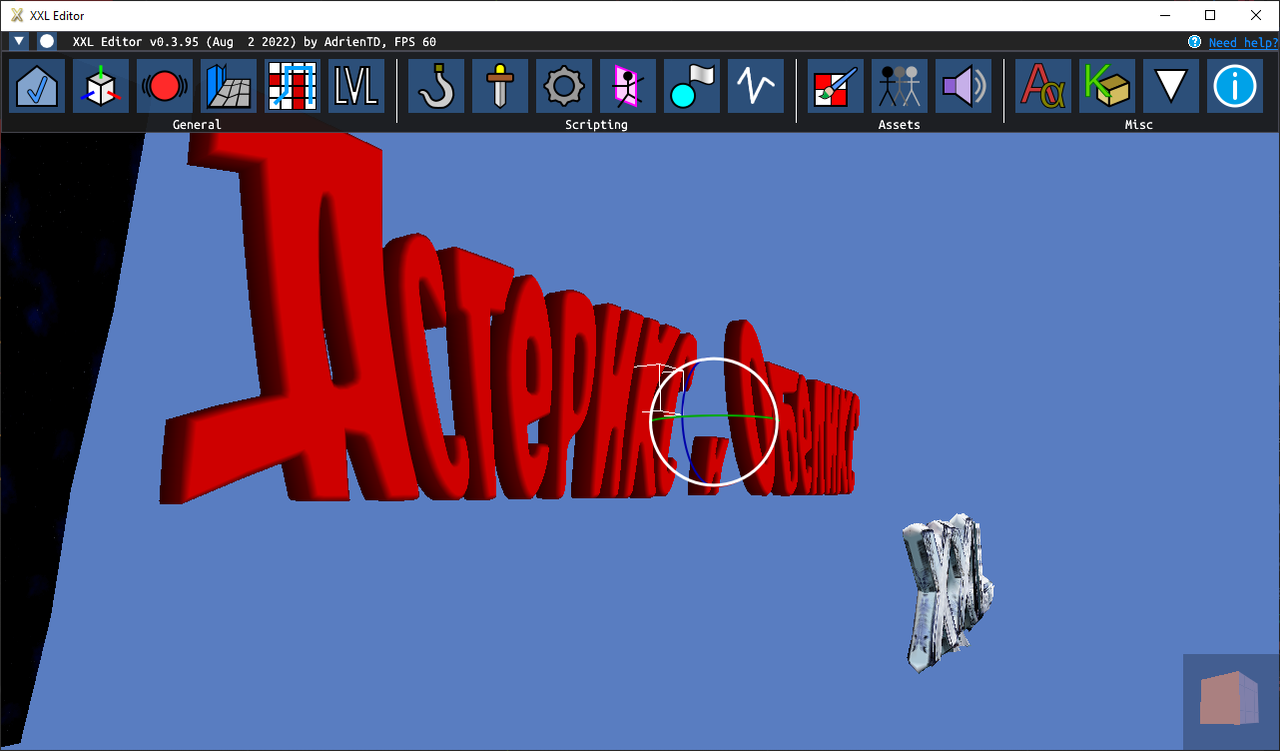
Task: Open the gear component icon
Action: (x=564, y=86)
